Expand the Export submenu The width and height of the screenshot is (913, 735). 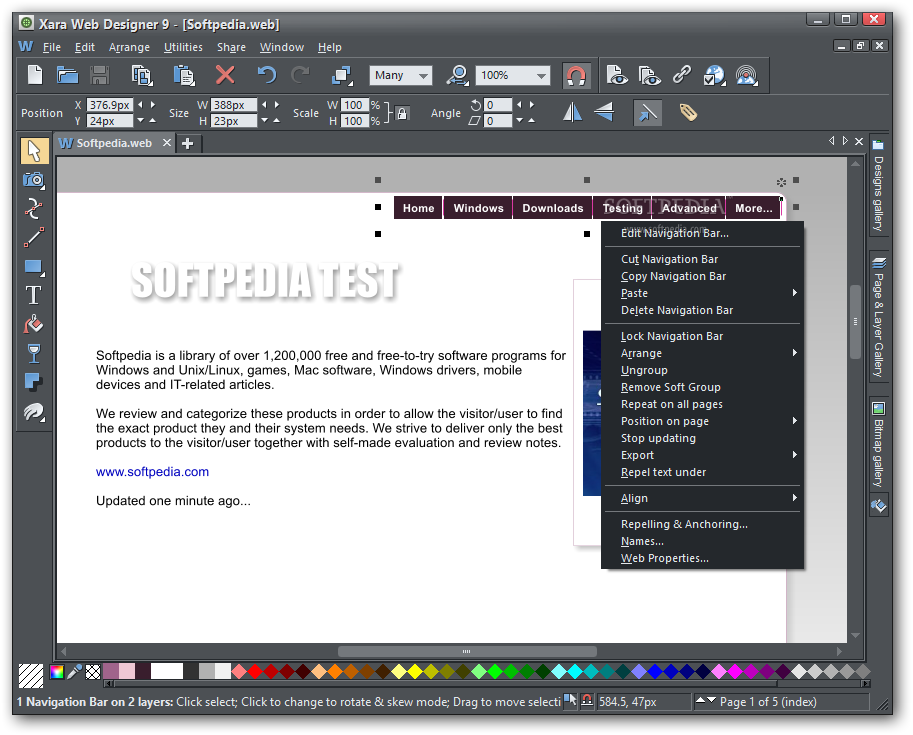tap(794, 455)
